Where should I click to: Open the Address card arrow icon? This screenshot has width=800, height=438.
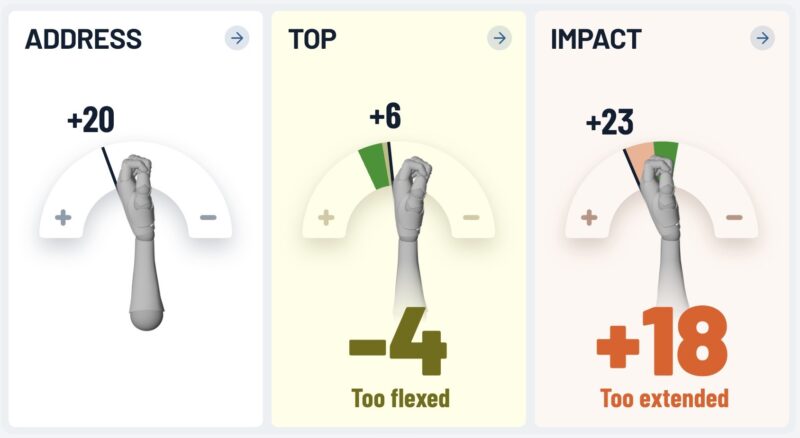point(236,38)
